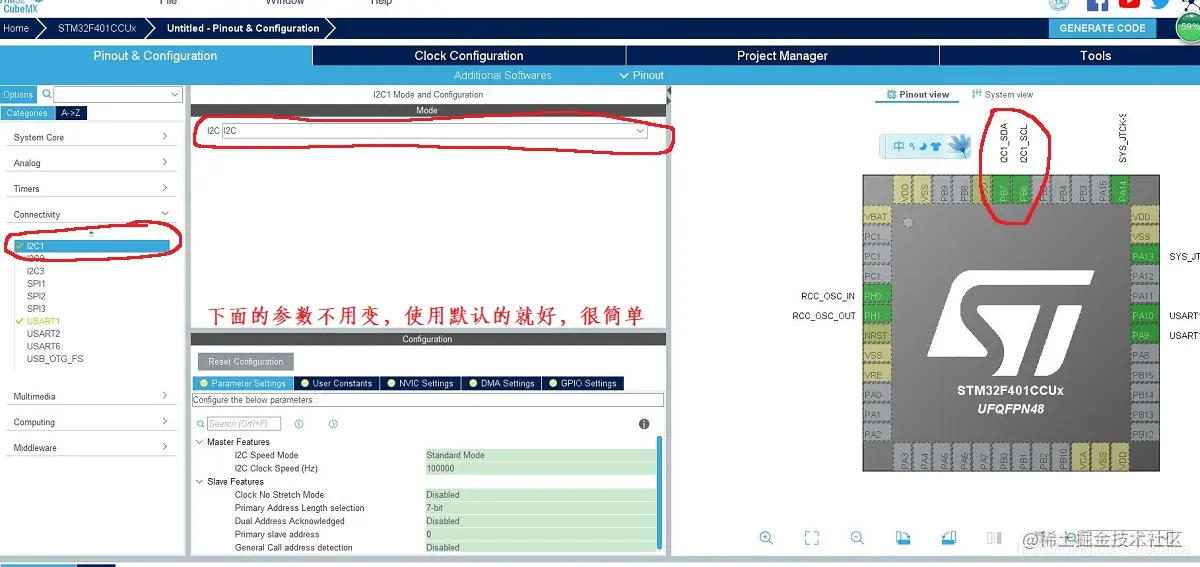Rotate chip view counter-clockwise
The image size is (1200, 567).
[949, 537]
